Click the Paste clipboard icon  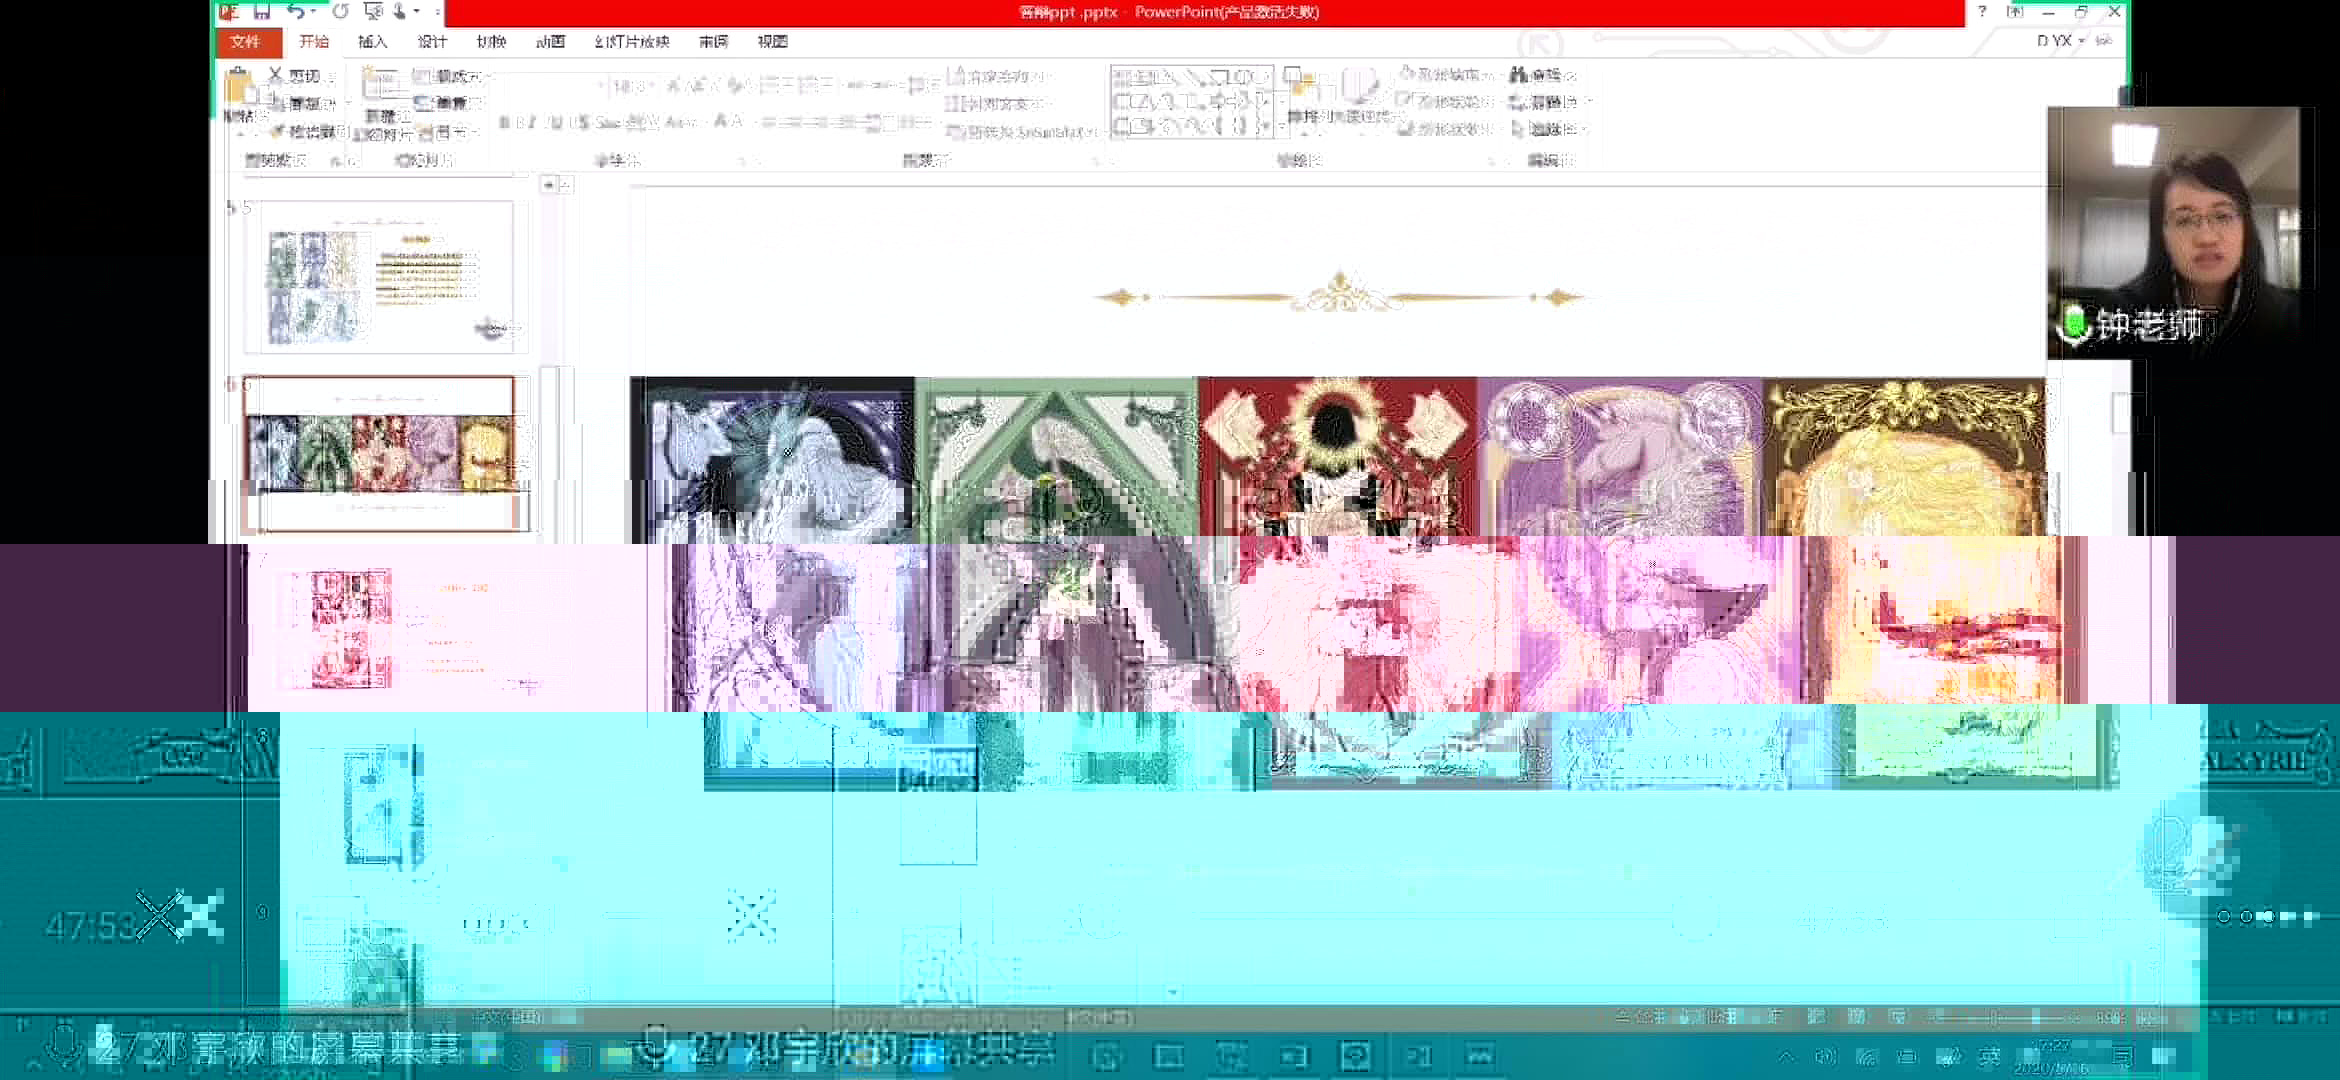(239, 87)
